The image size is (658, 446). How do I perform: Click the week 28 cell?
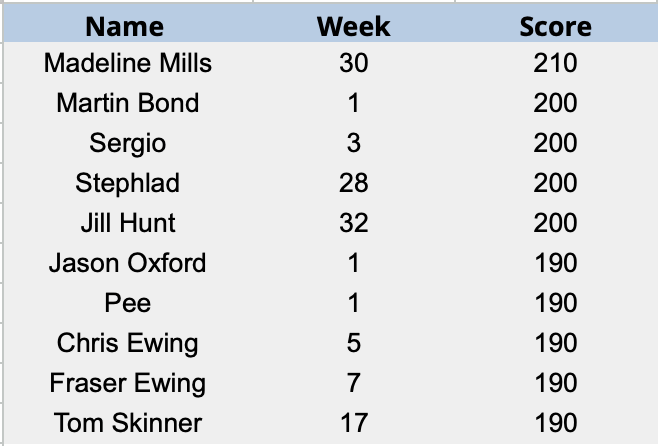pos(353,183)
